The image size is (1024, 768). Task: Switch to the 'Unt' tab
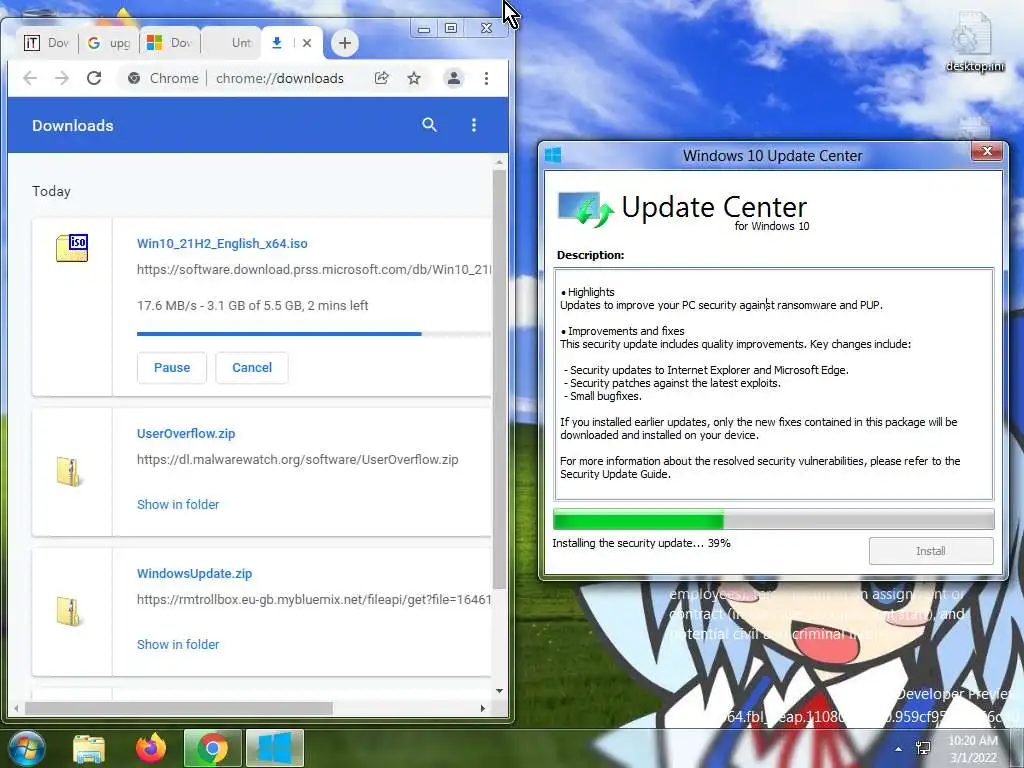pos(231,43)
